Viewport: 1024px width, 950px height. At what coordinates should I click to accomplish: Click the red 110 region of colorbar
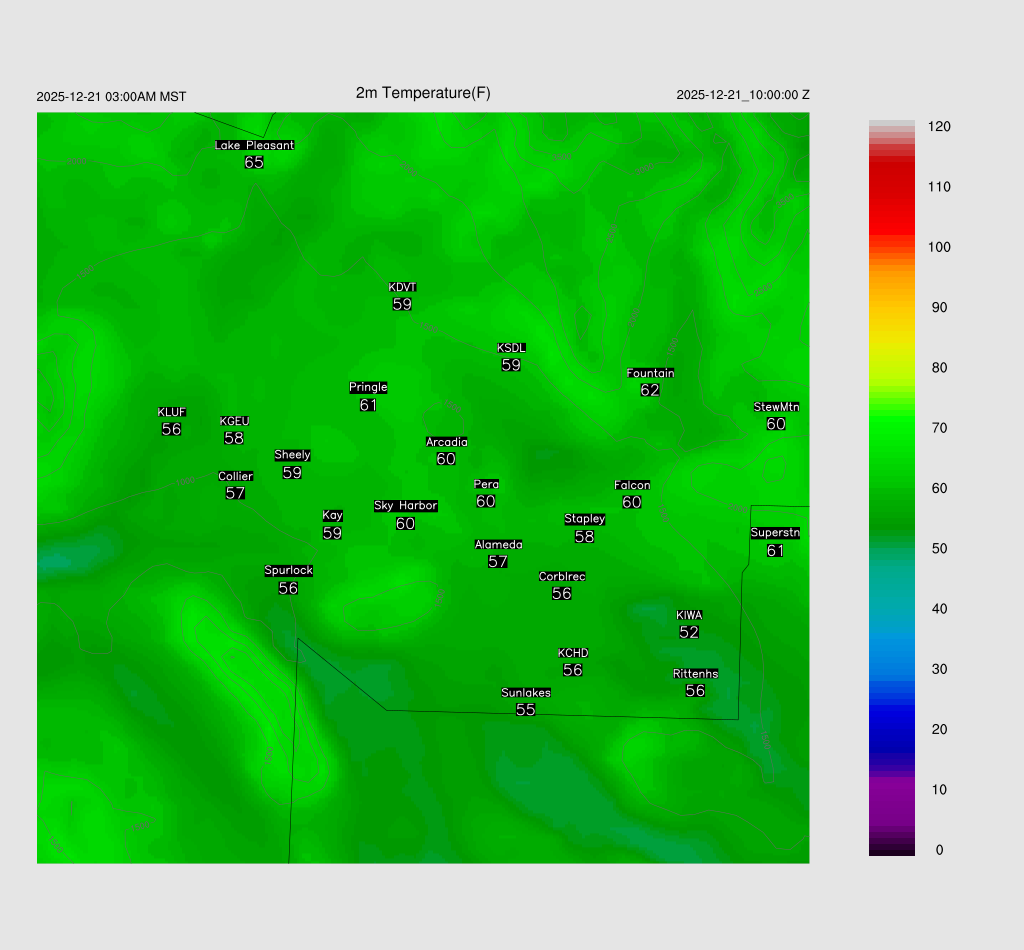click(x=891, y=187)
